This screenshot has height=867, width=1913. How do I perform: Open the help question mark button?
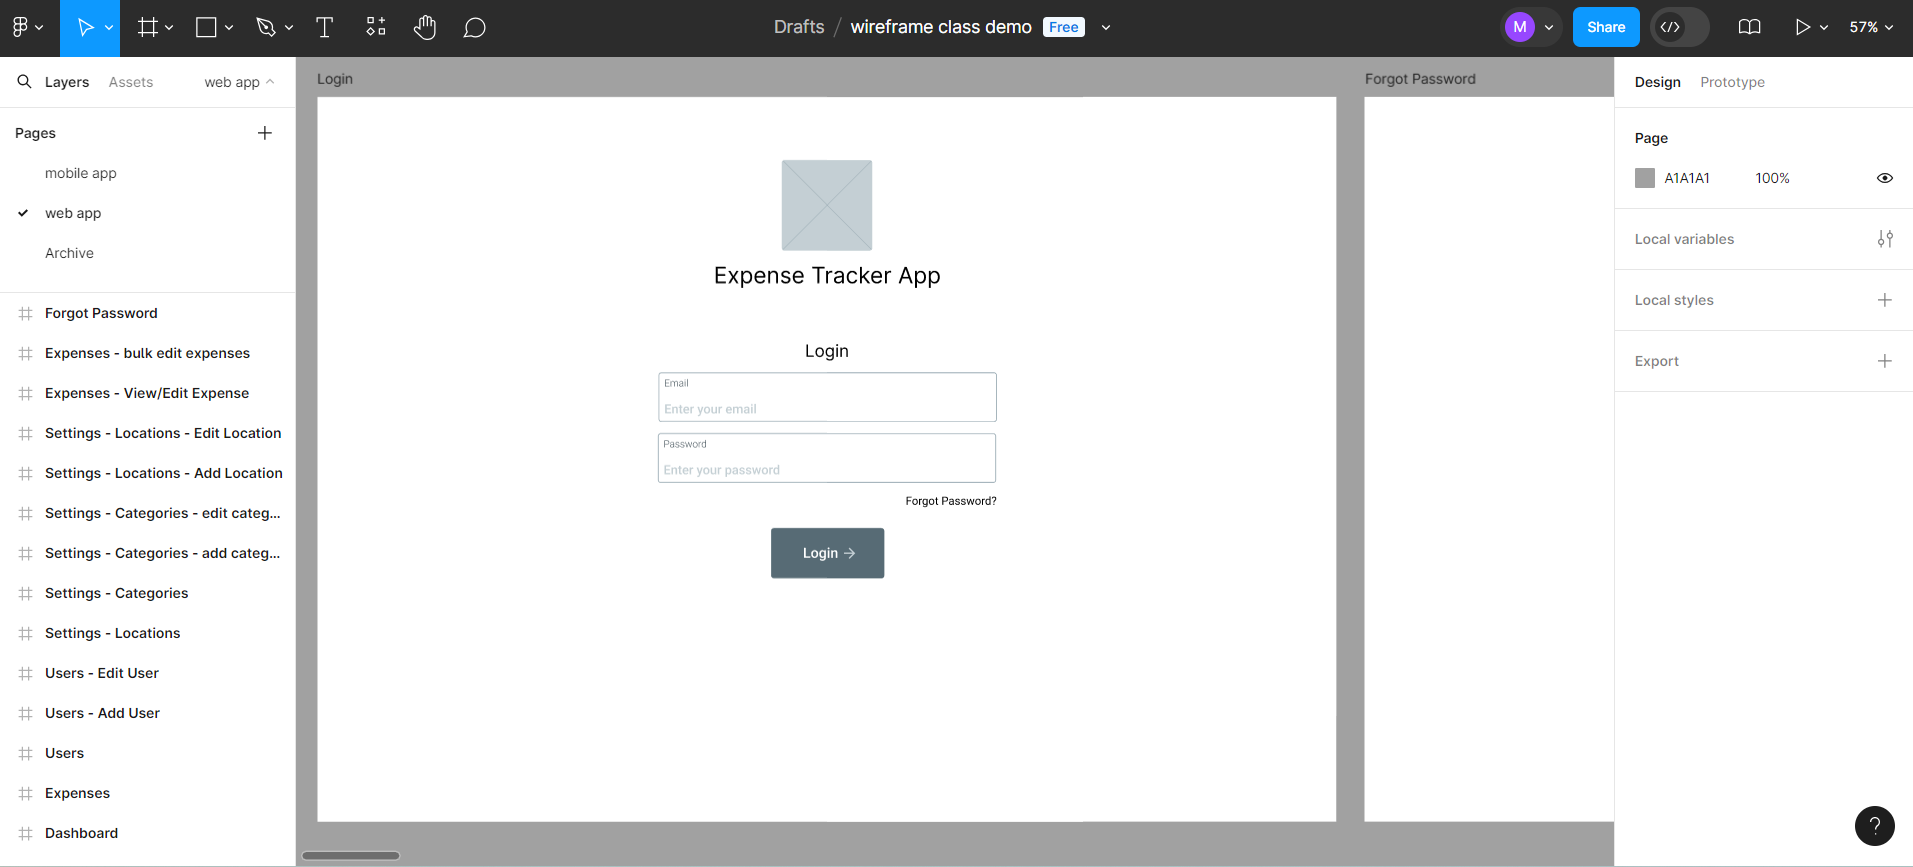tap(1874, 826)
